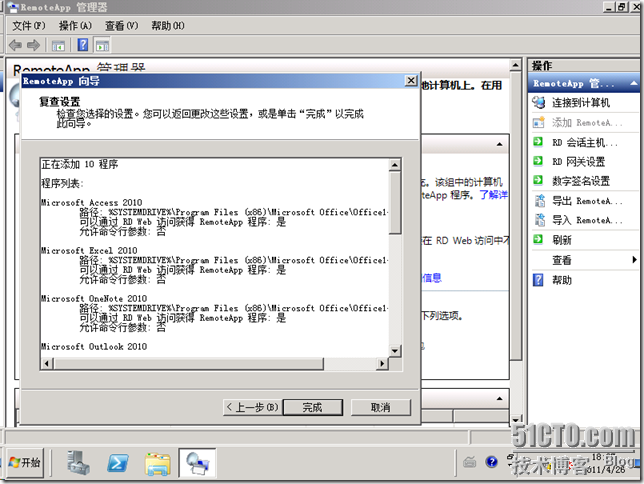
Task: Collapse the lower RemoteApp programs section arrow
Action: click(499, 399)
